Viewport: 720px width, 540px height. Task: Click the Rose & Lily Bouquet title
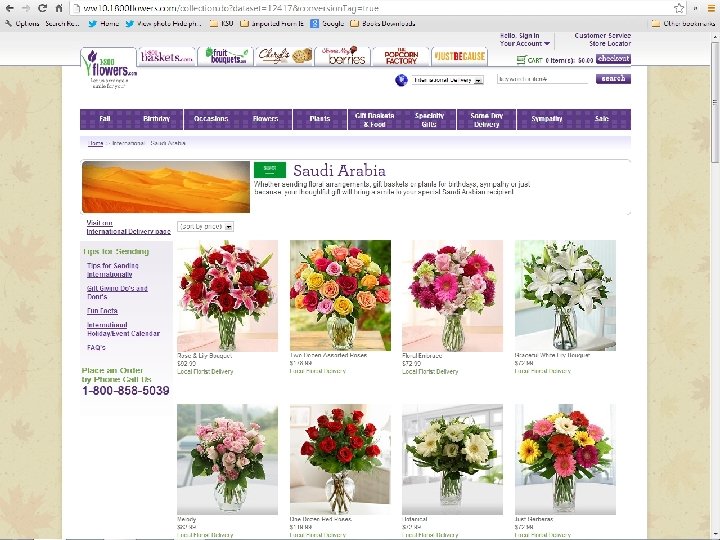pos(204,355)
